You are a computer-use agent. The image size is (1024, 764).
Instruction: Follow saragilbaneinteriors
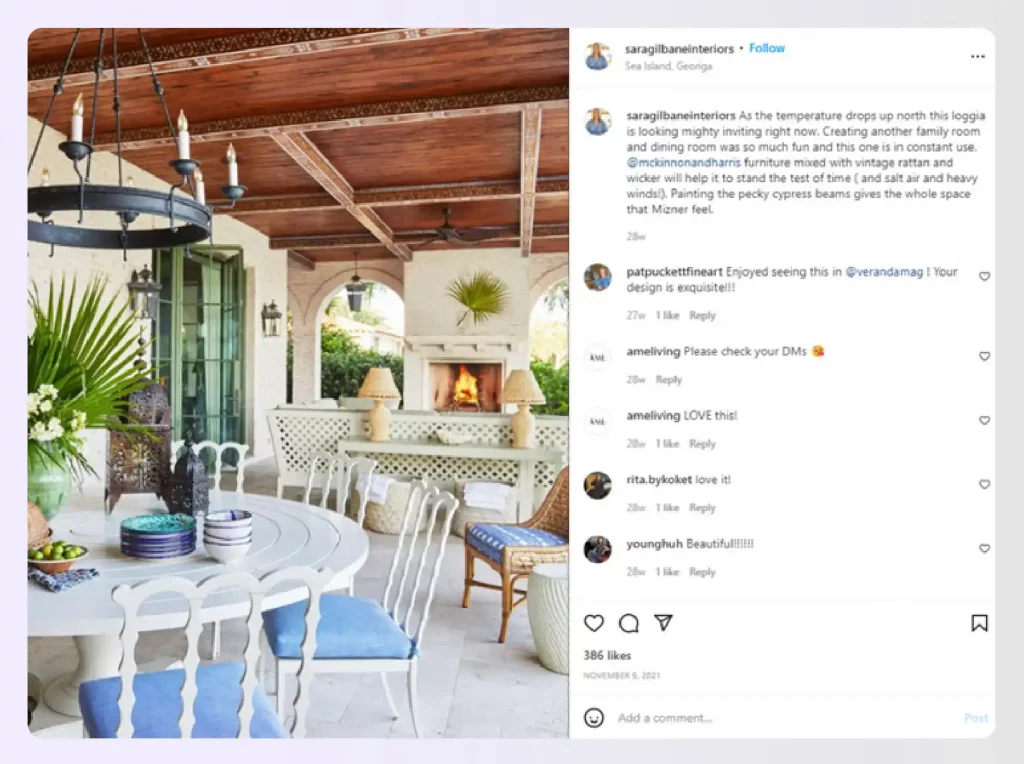[x=767, y=48]
